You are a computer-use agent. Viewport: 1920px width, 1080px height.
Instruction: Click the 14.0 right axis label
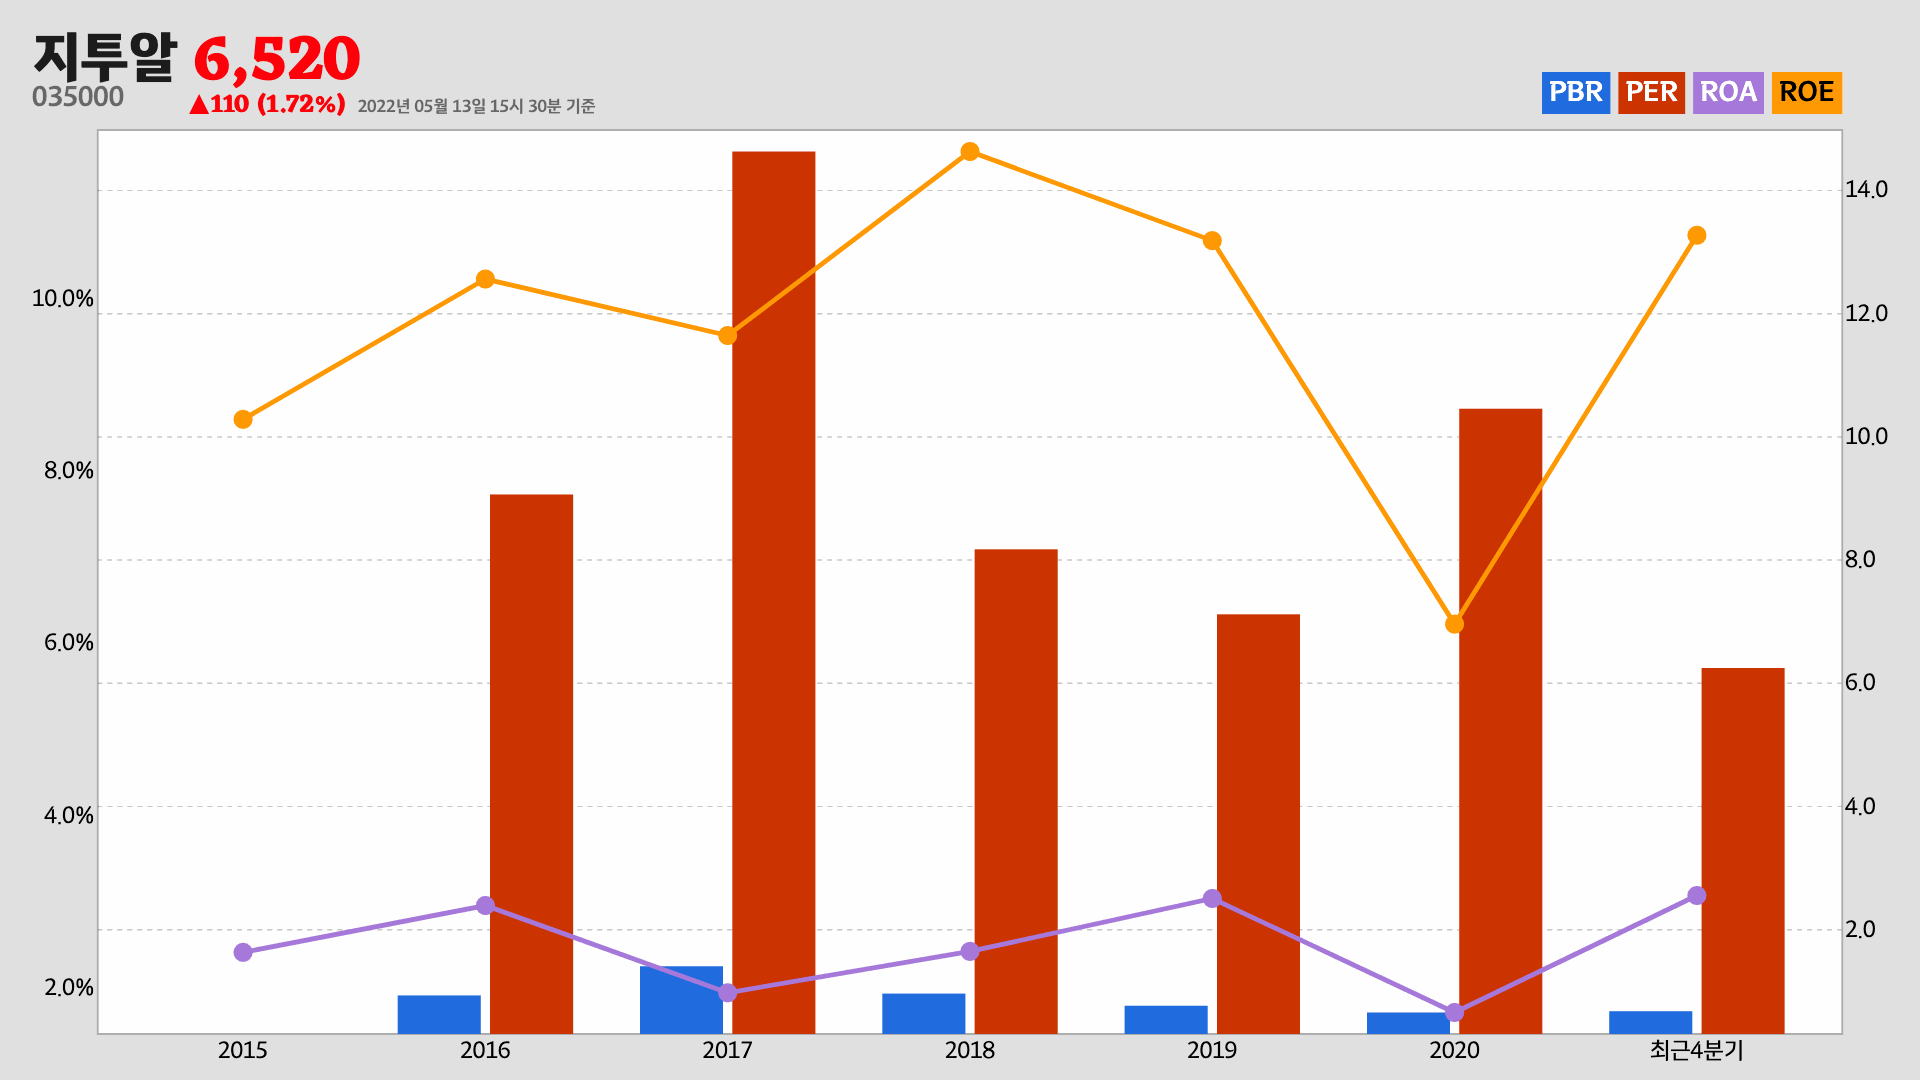point(1866,190)
